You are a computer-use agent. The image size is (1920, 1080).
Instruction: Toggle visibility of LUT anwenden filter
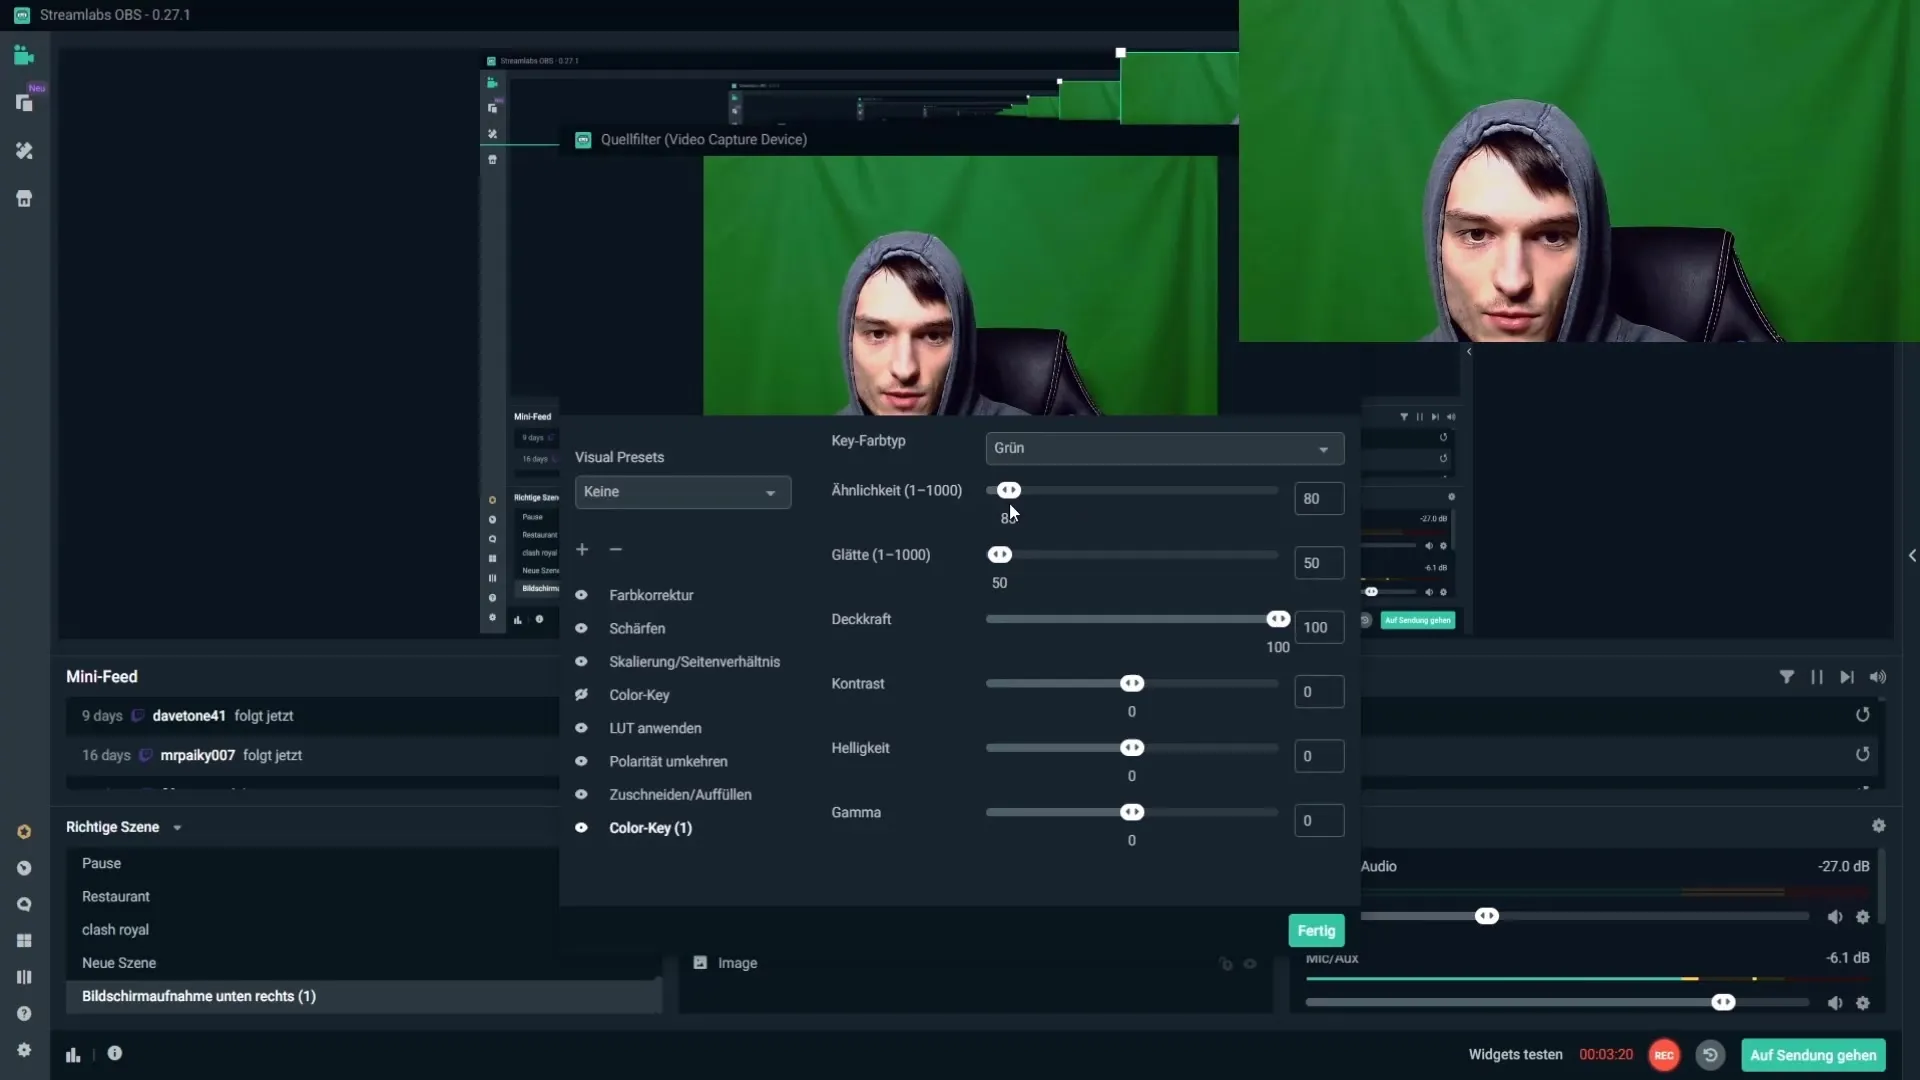click(581, 728)
